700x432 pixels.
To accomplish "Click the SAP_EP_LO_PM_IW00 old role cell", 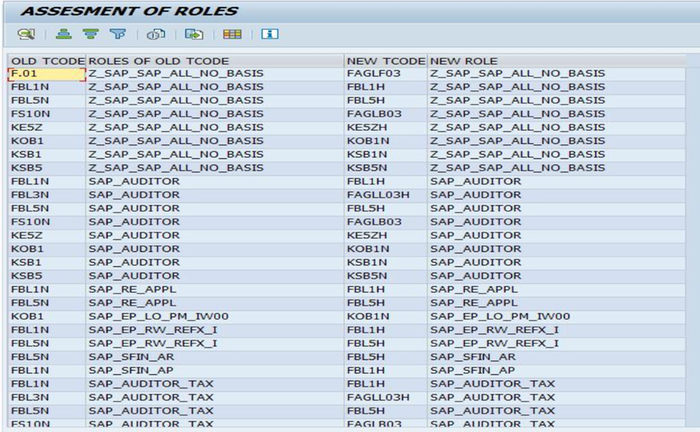I will pyautogui.click(x=154, y=316).
